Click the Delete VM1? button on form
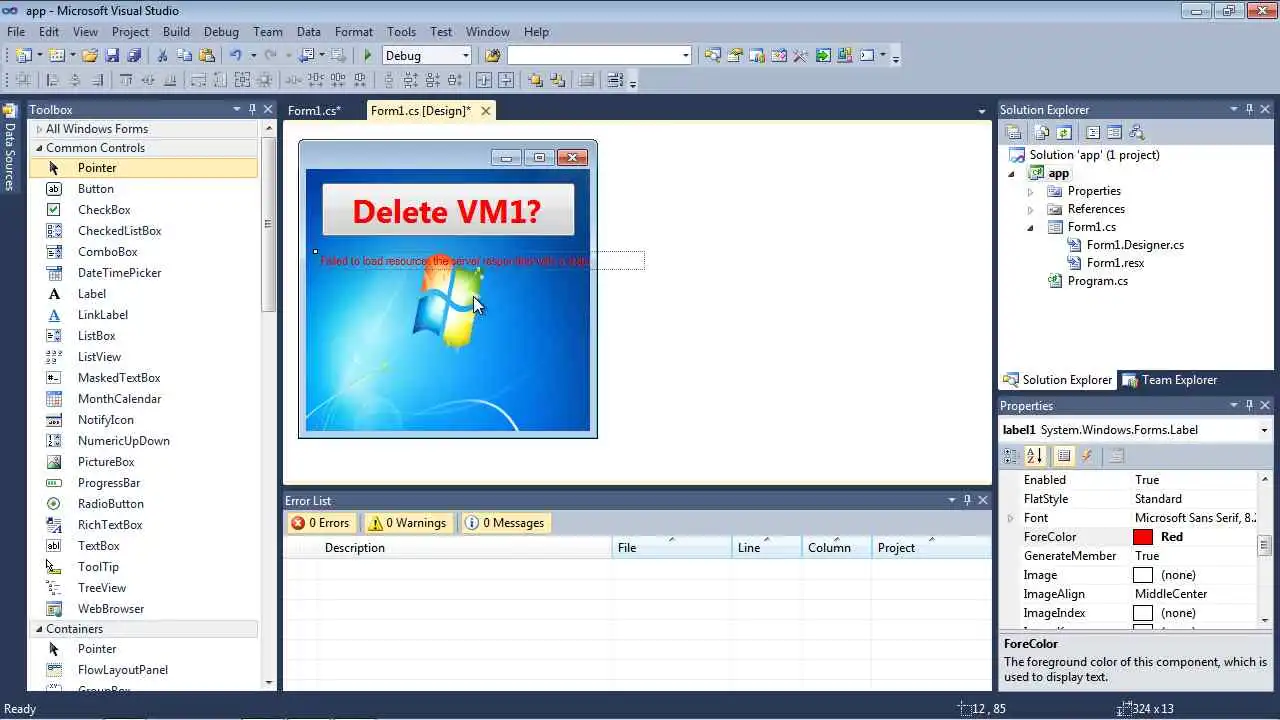 pyautogui.click(x=448, y=210)
